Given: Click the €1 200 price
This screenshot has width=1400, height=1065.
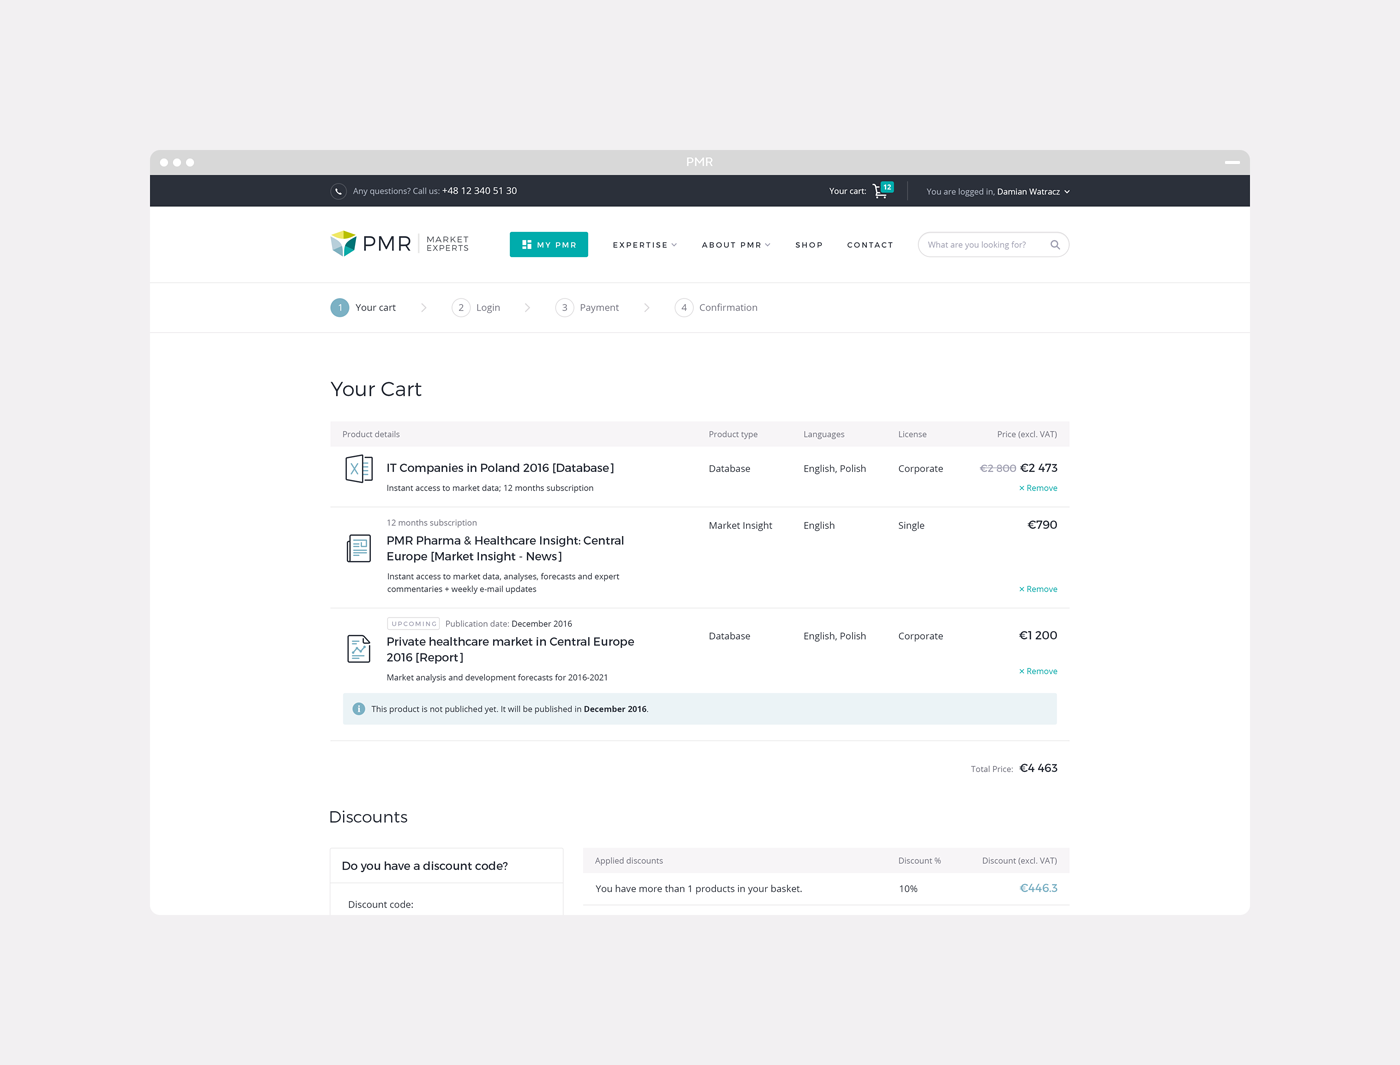Looking at the screenshot, I should pos(1038,636).
